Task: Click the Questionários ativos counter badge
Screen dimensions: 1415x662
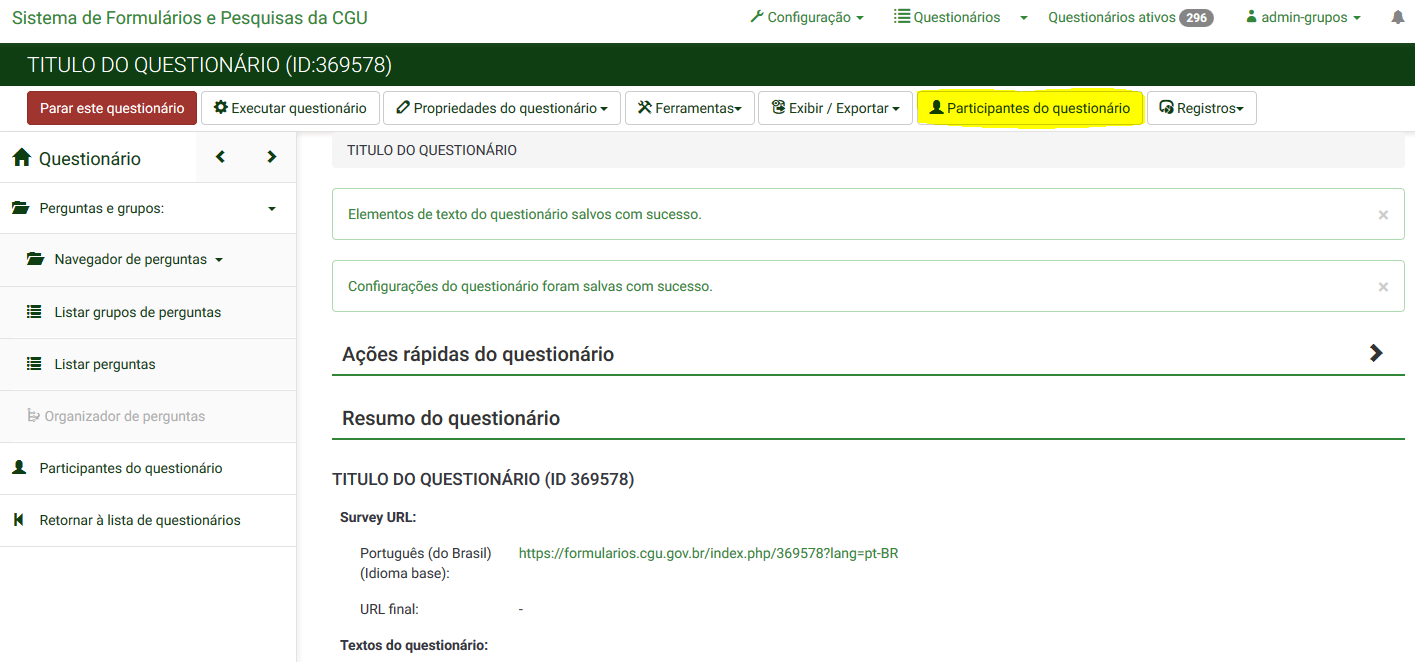Action: 1131,16
